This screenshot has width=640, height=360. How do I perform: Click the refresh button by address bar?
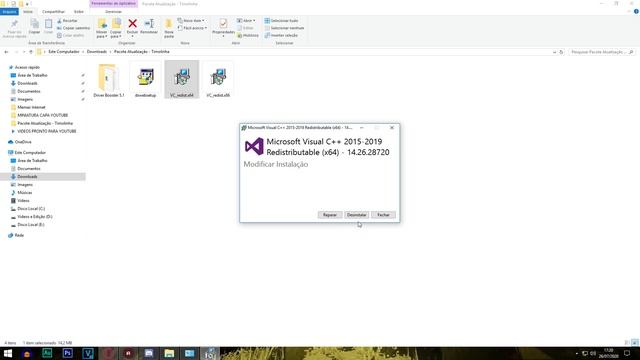tap(561, 52)
